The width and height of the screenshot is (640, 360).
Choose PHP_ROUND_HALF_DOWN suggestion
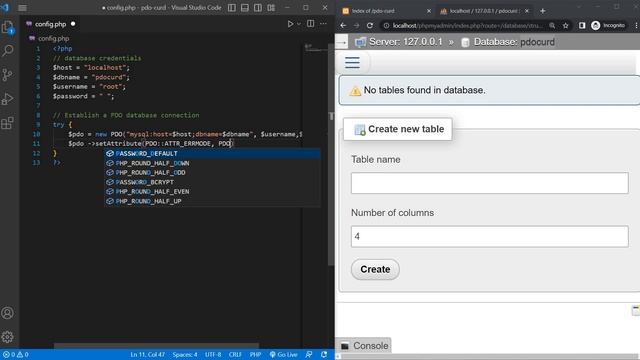tap(212, 163)
